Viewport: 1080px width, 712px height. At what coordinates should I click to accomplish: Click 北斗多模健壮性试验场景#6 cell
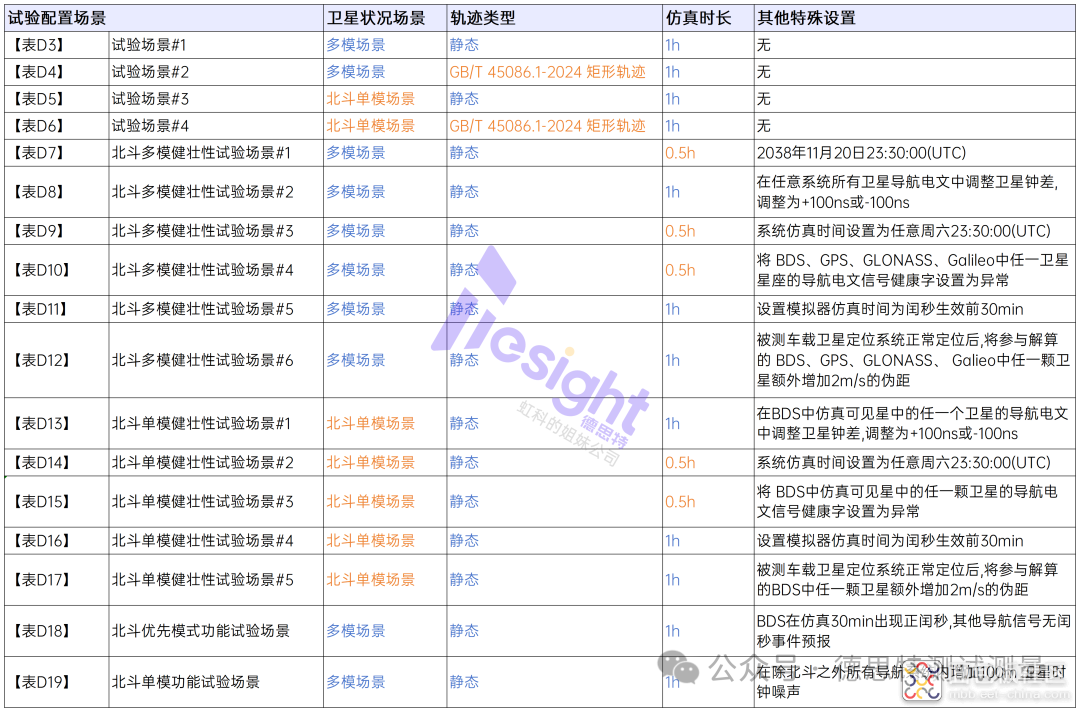tap(216, 360)
